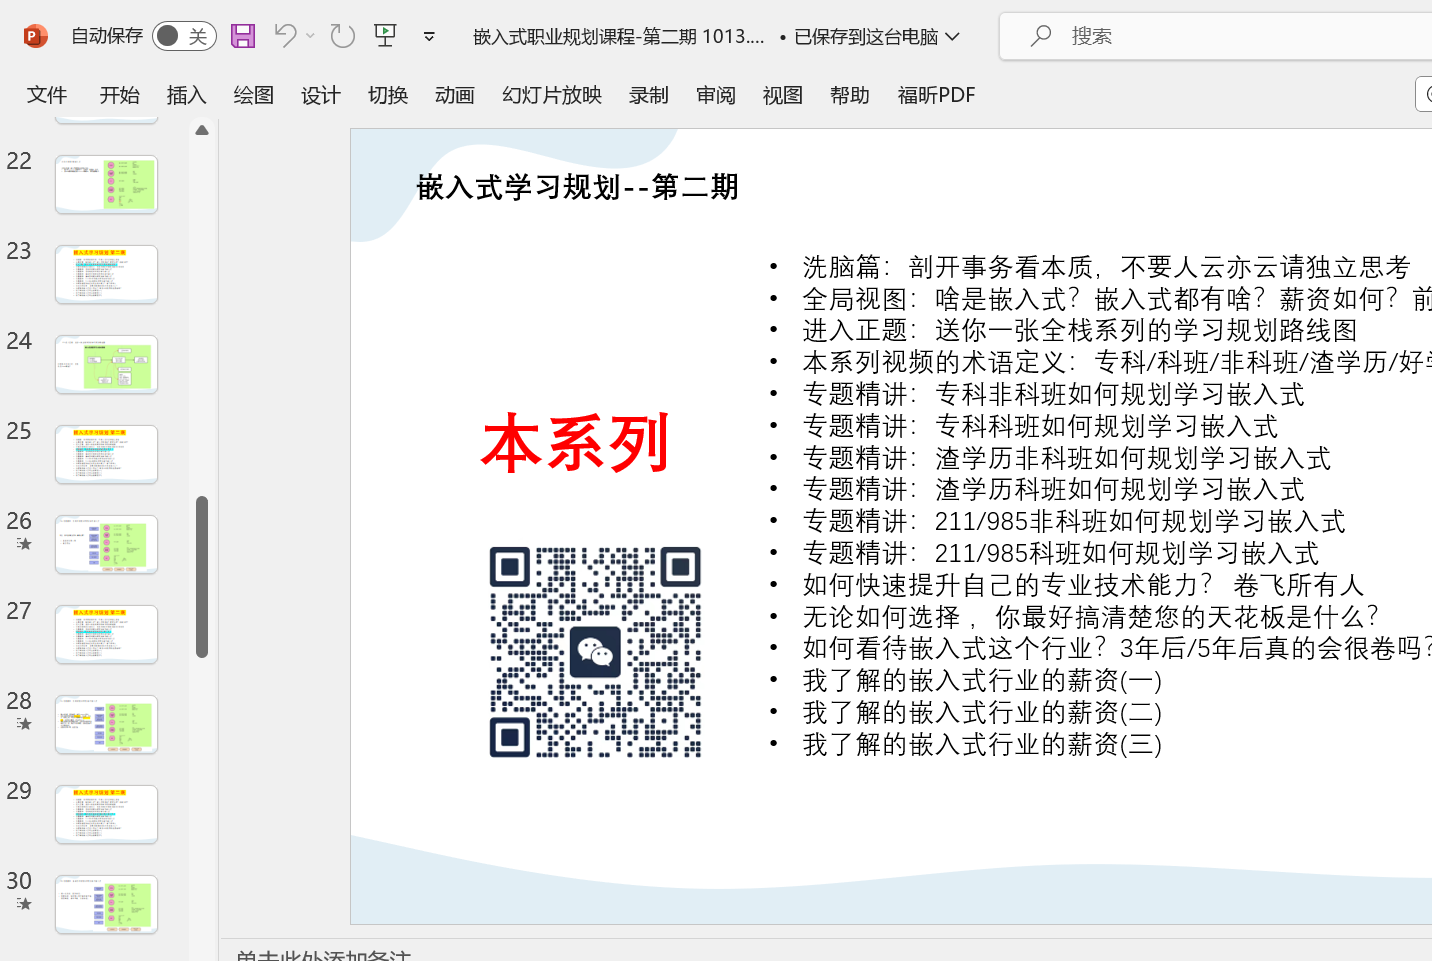Click the slide title 嵌入式学习规划--第二期
1432x961 pixels.
point(577,187)
